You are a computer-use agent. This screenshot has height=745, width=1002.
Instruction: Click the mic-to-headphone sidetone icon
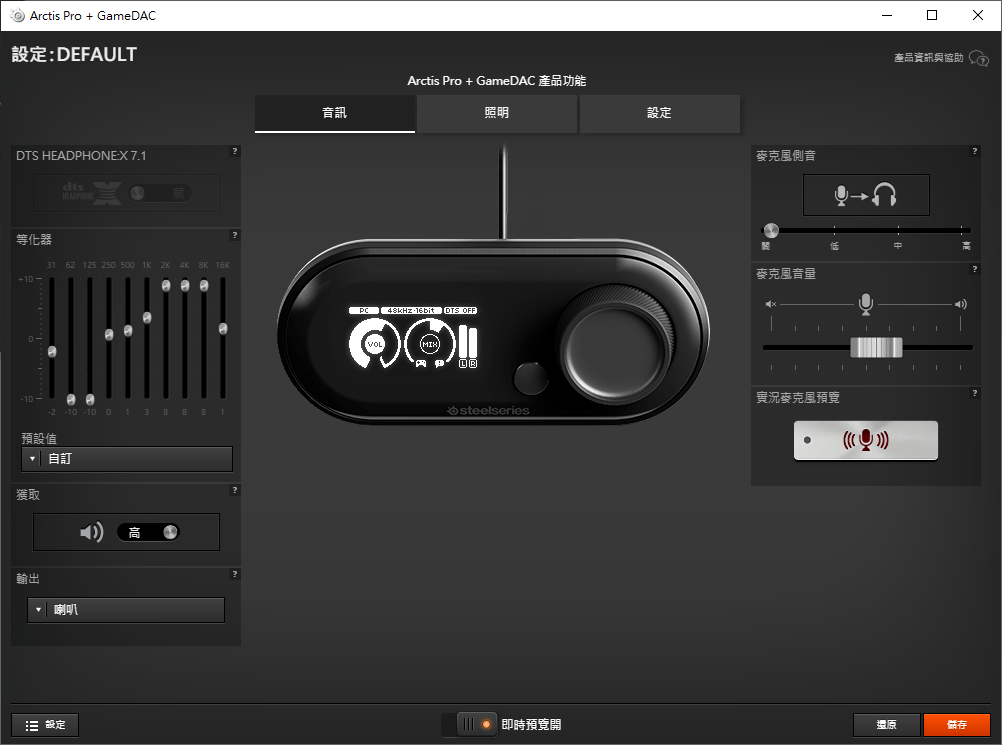866,195
